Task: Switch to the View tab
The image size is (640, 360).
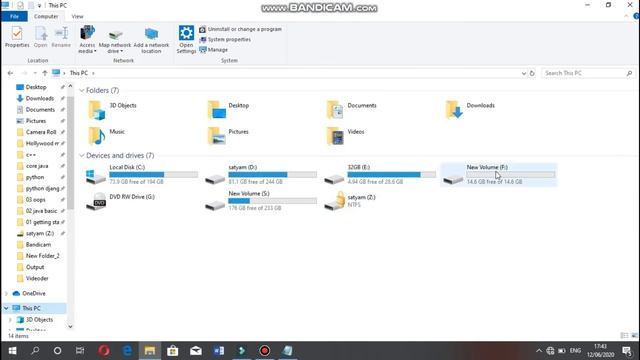Action: (x=77, y=16)
